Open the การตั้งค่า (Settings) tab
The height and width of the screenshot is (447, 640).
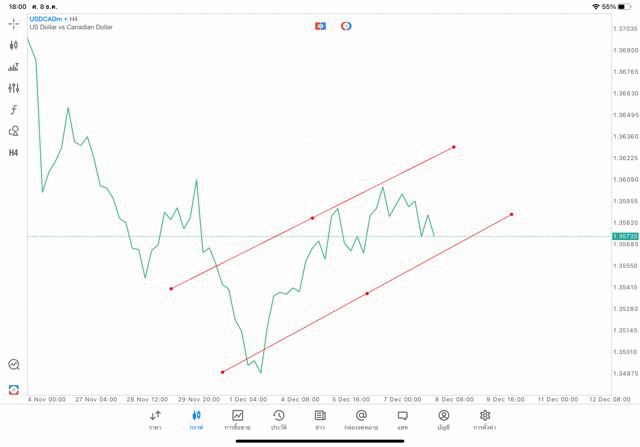485,419
